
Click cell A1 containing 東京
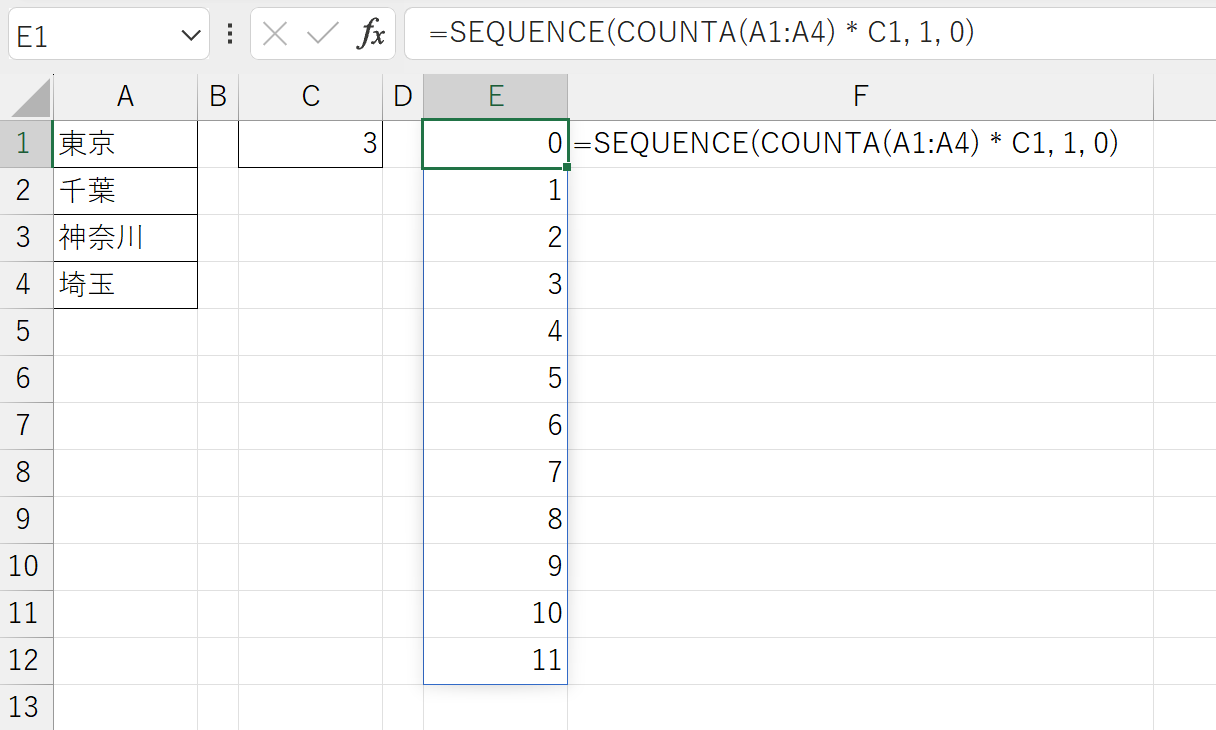pyautogui.click(x=125, y=144)
